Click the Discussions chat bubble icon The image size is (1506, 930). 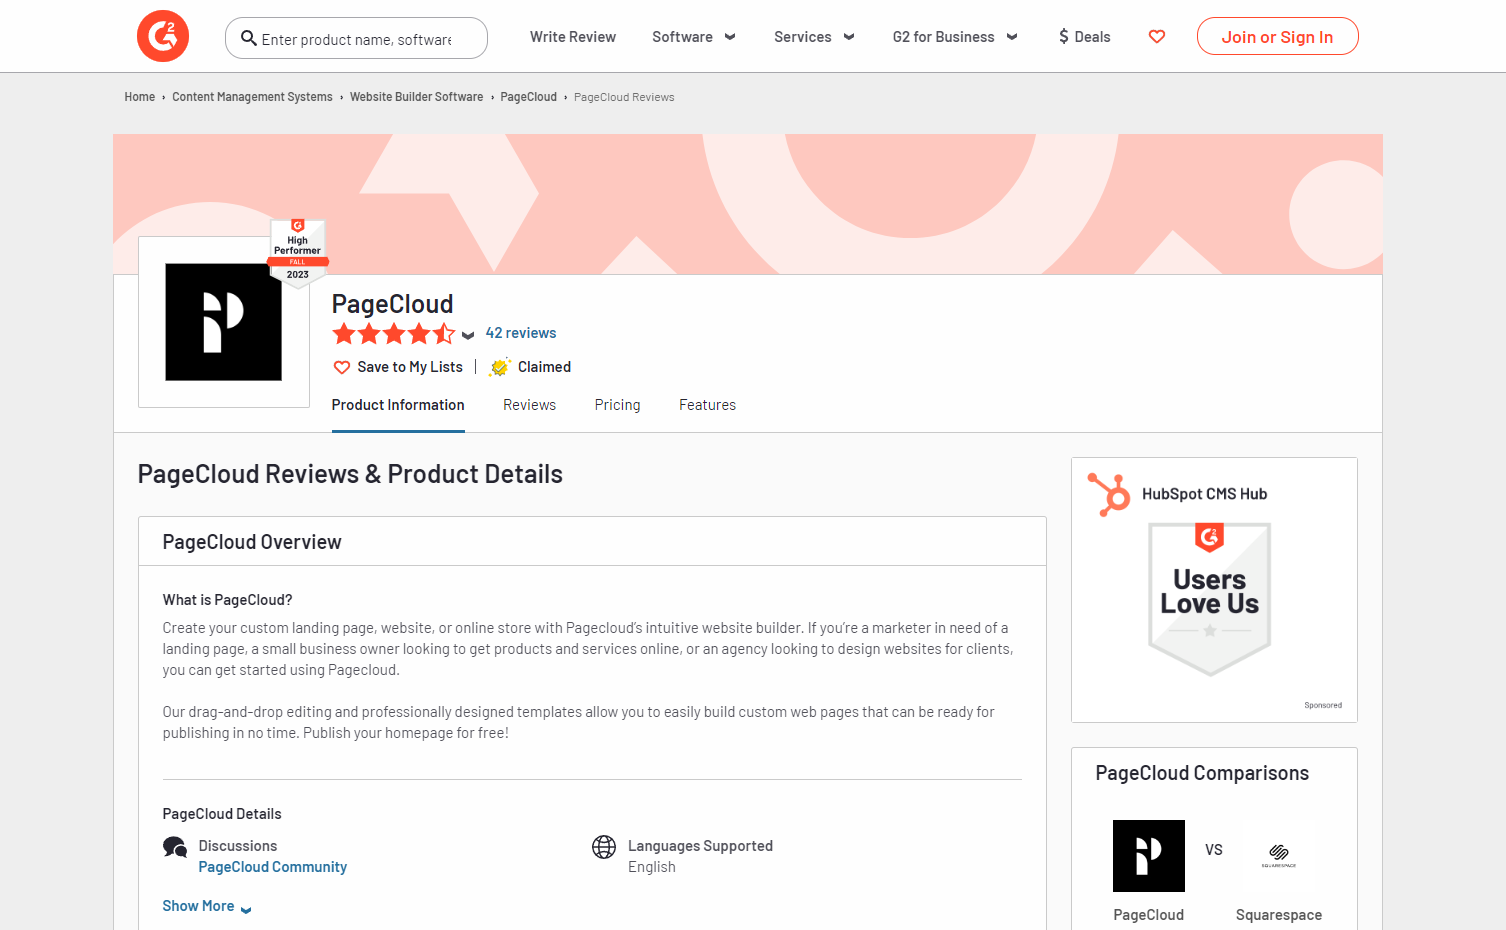point(175,847)
